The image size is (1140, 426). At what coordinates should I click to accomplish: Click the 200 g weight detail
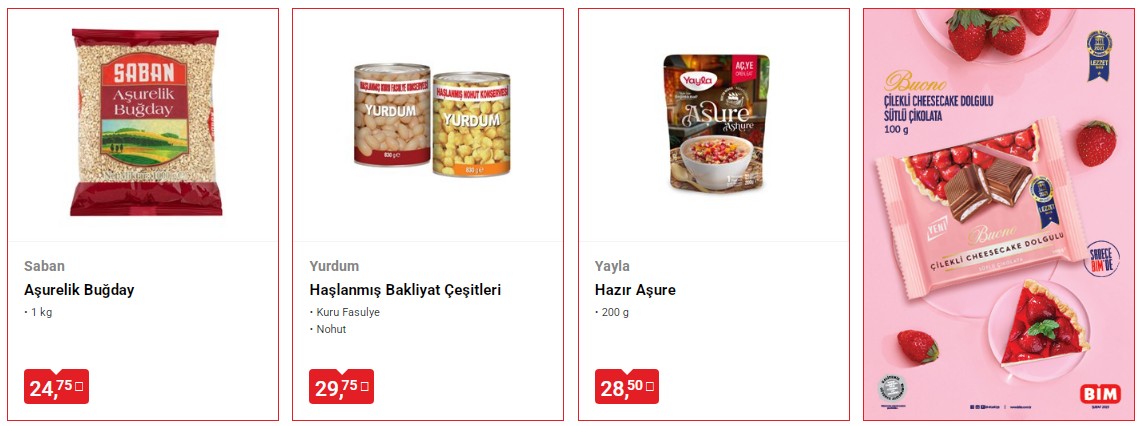pyautogui.click(x=615, y=313)
